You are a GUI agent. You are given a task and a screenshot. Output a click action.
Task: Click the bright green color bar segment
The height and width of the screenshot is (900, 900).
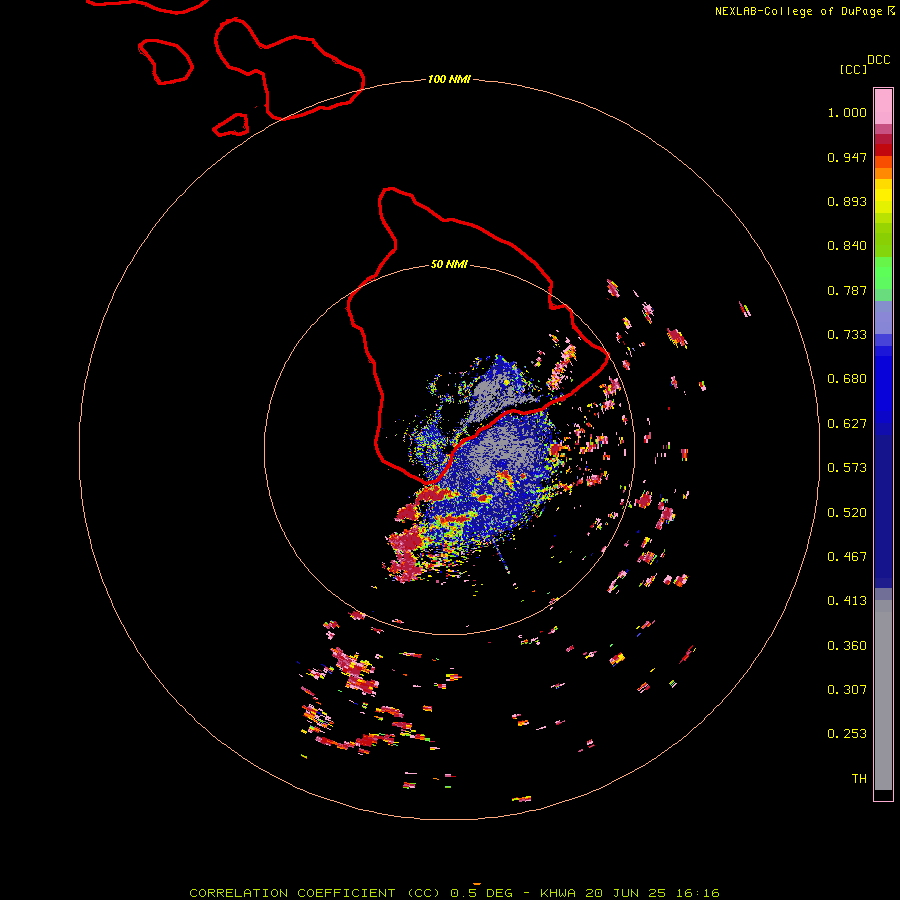883,273
